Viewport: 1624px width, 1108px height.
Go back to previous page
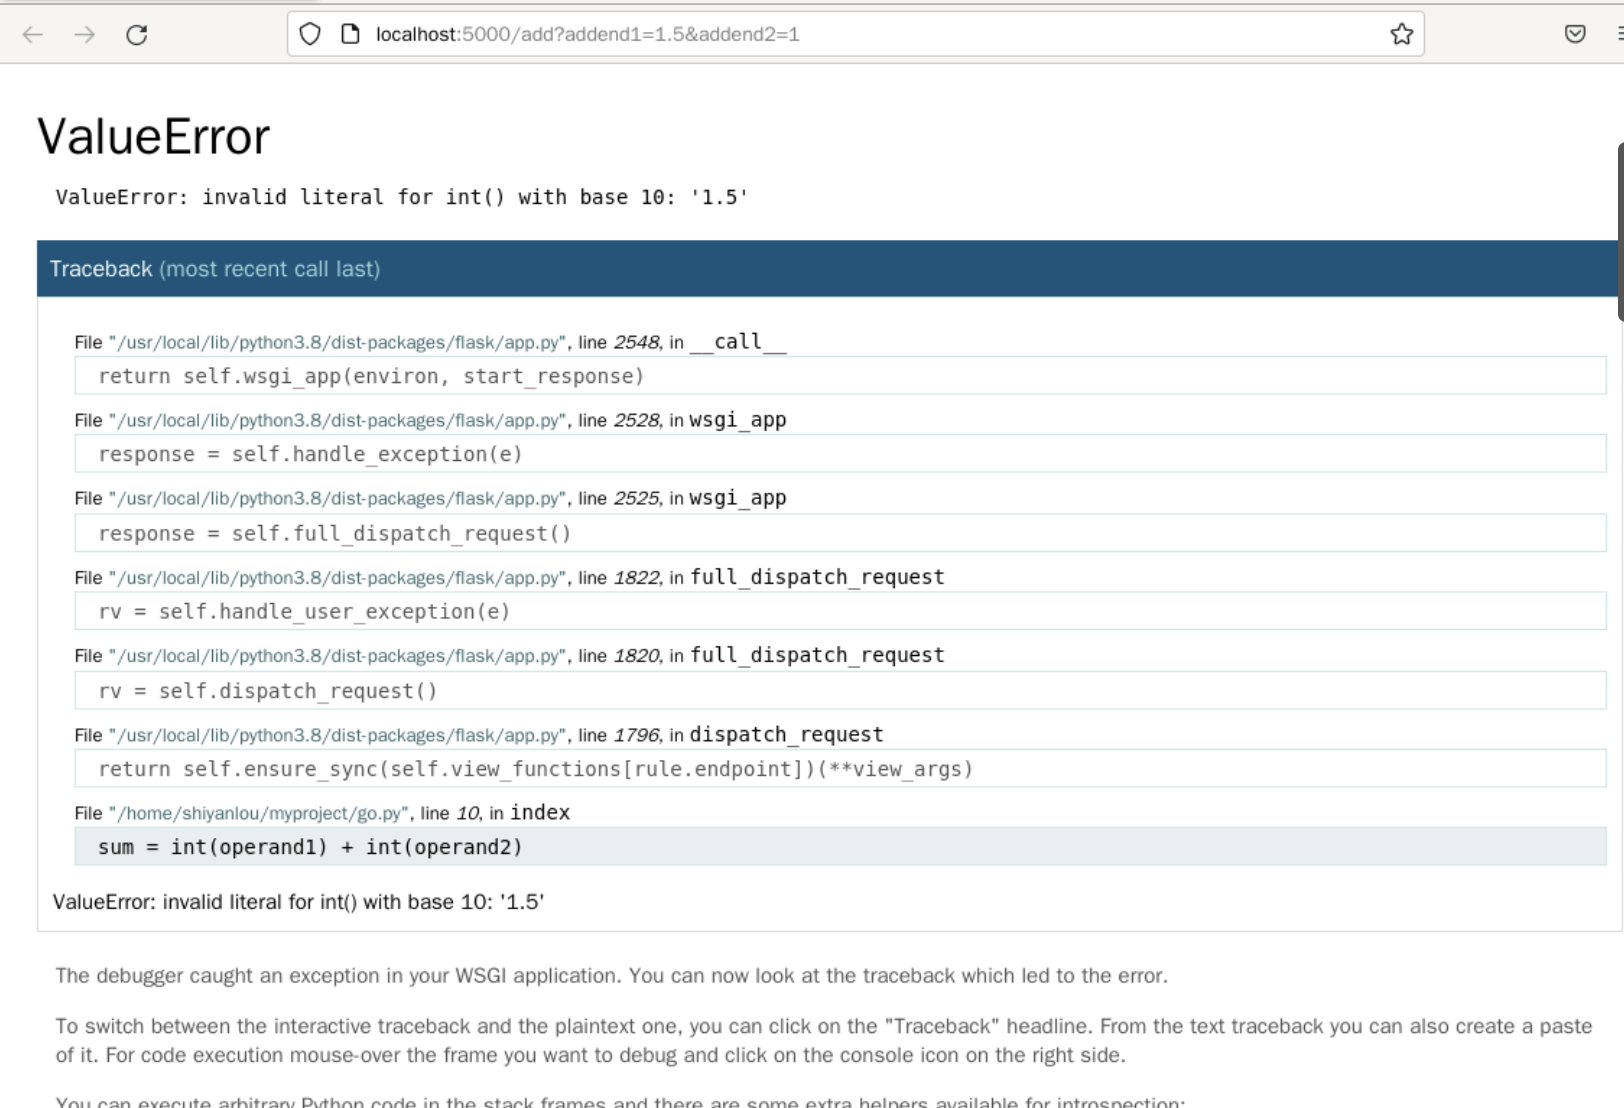[33, 35]
